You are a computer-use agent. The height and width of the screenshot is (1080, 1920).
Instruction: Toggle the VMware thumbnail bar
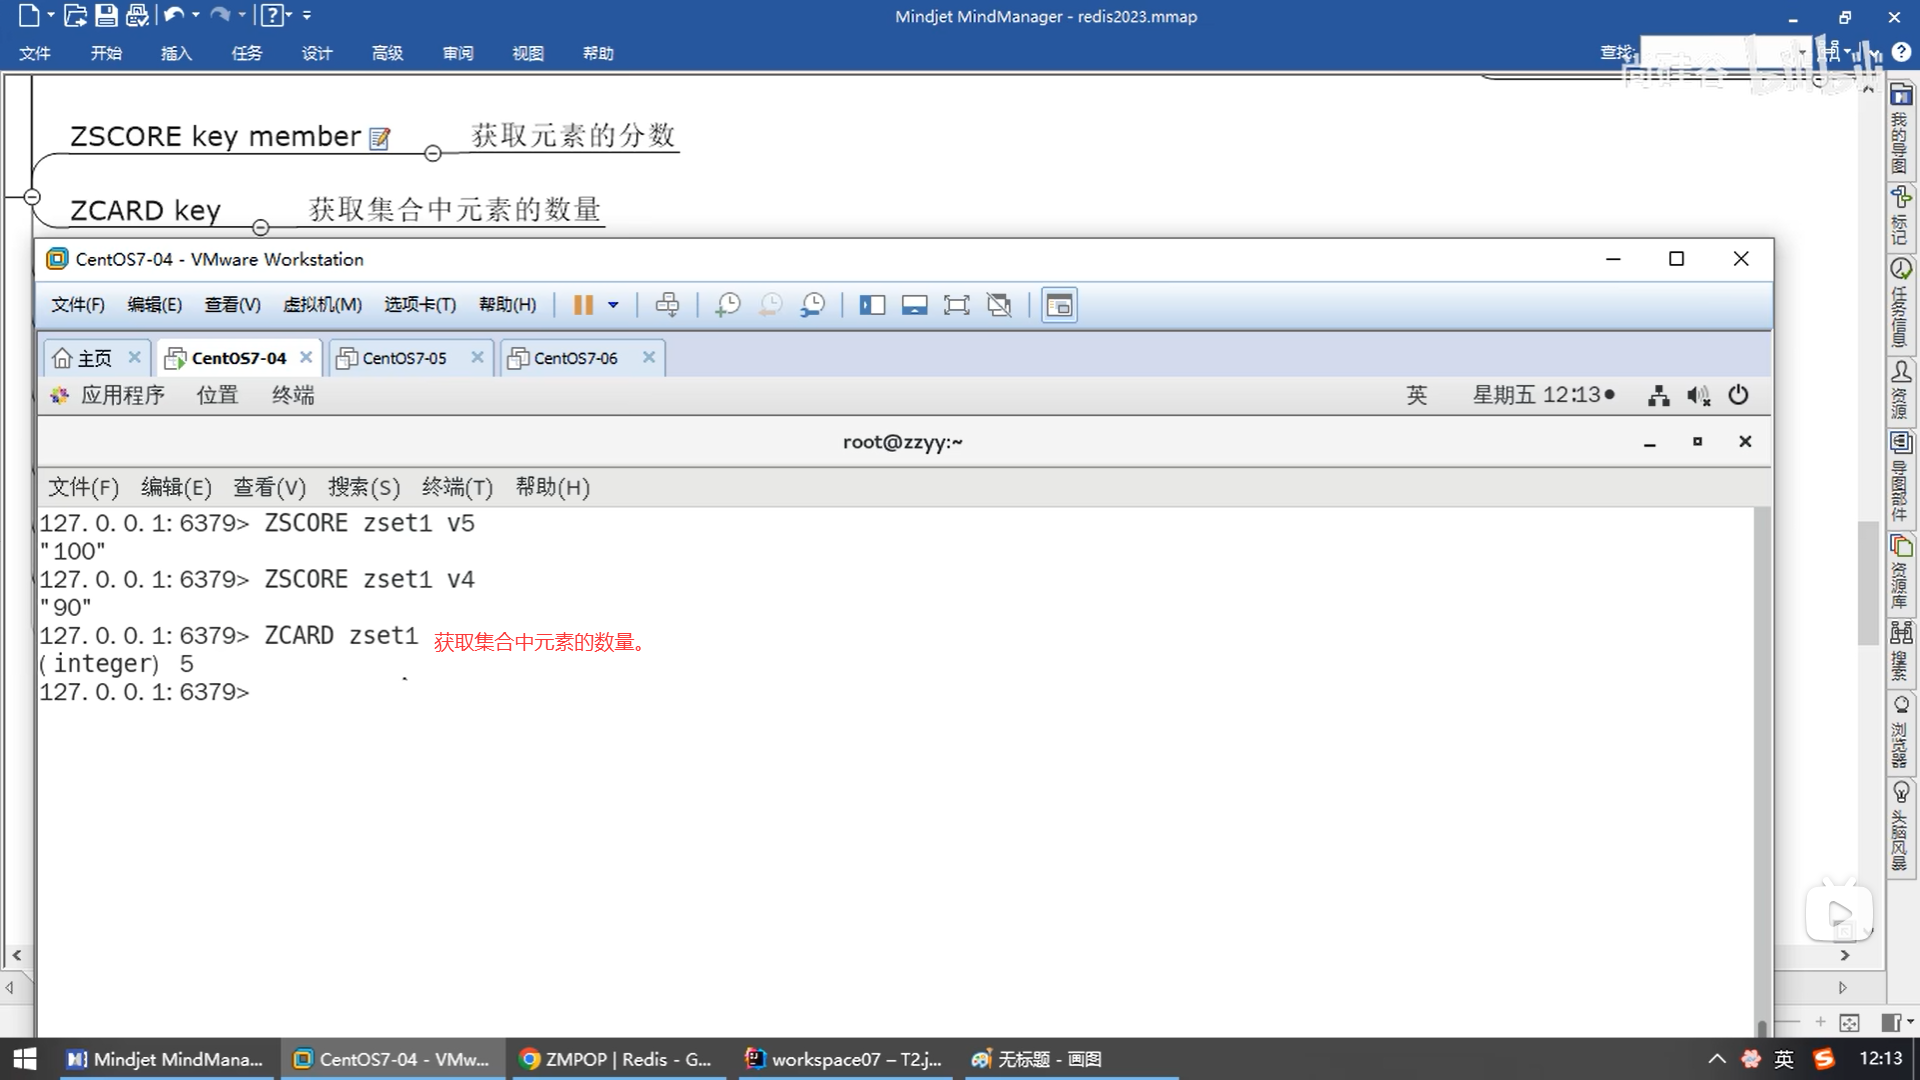(x=914, y=305)
